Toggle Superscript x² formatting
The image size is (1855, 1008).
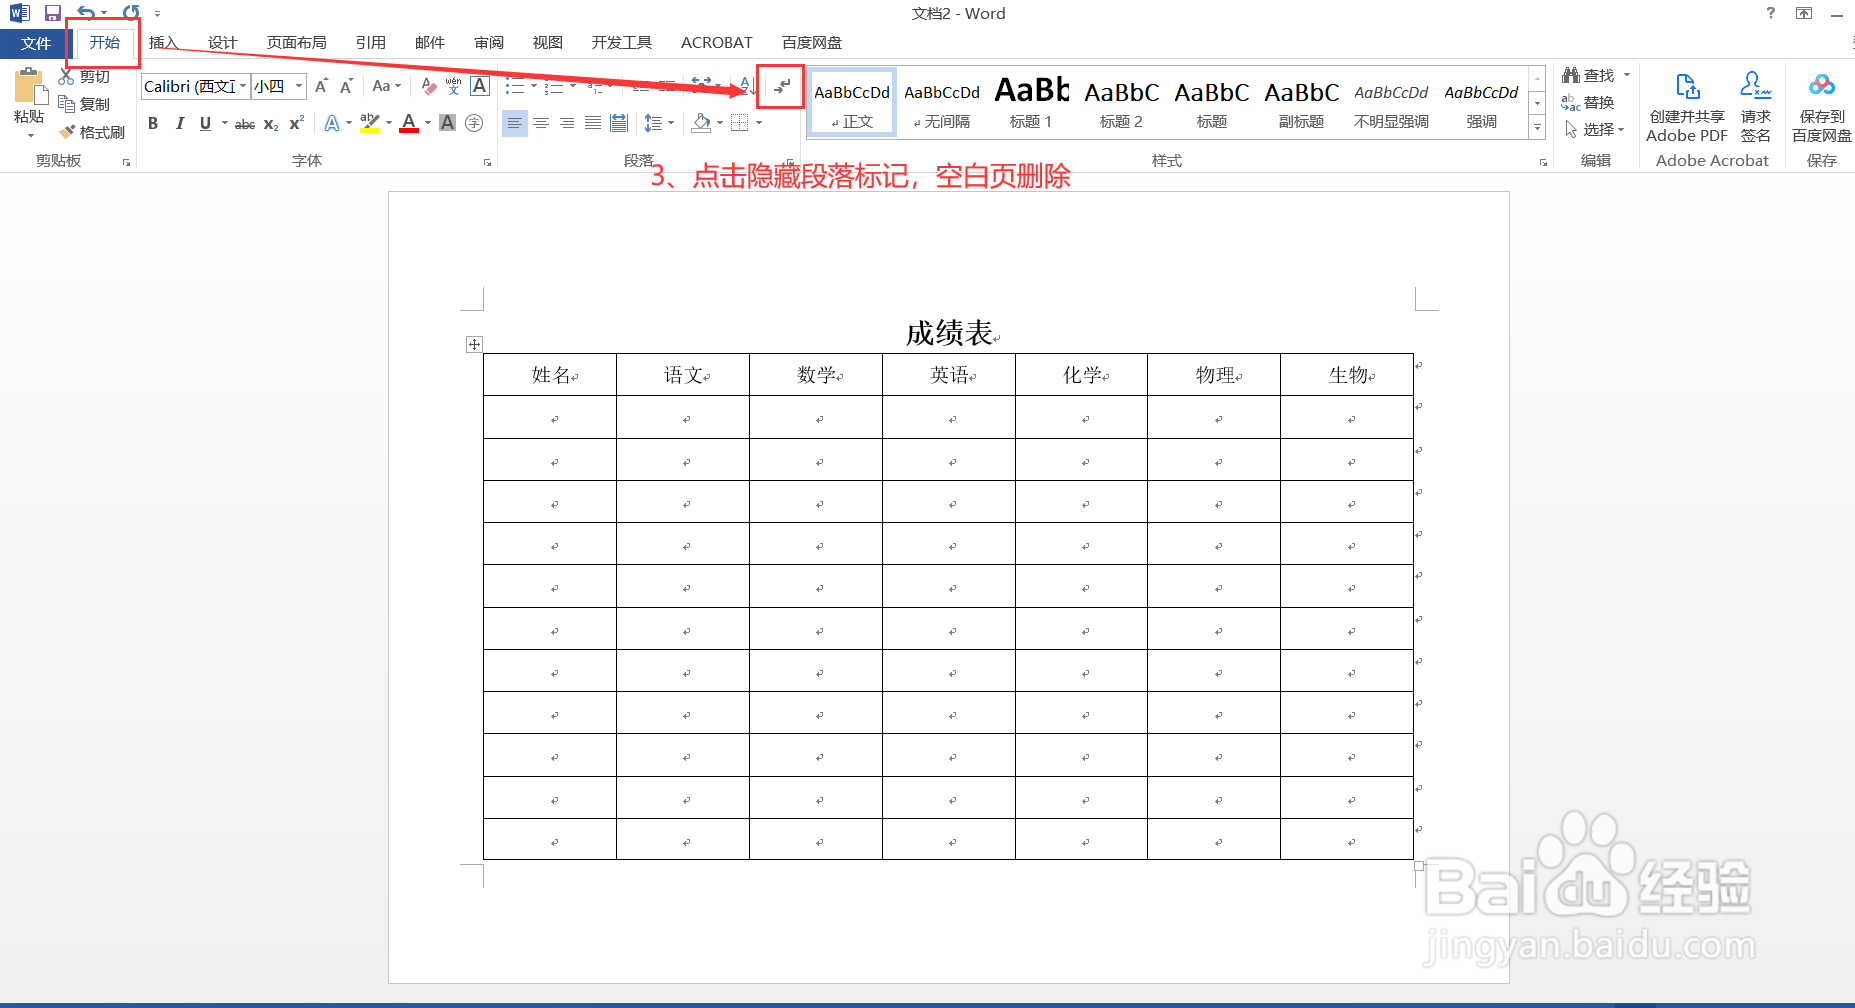[x=296, y=123]
